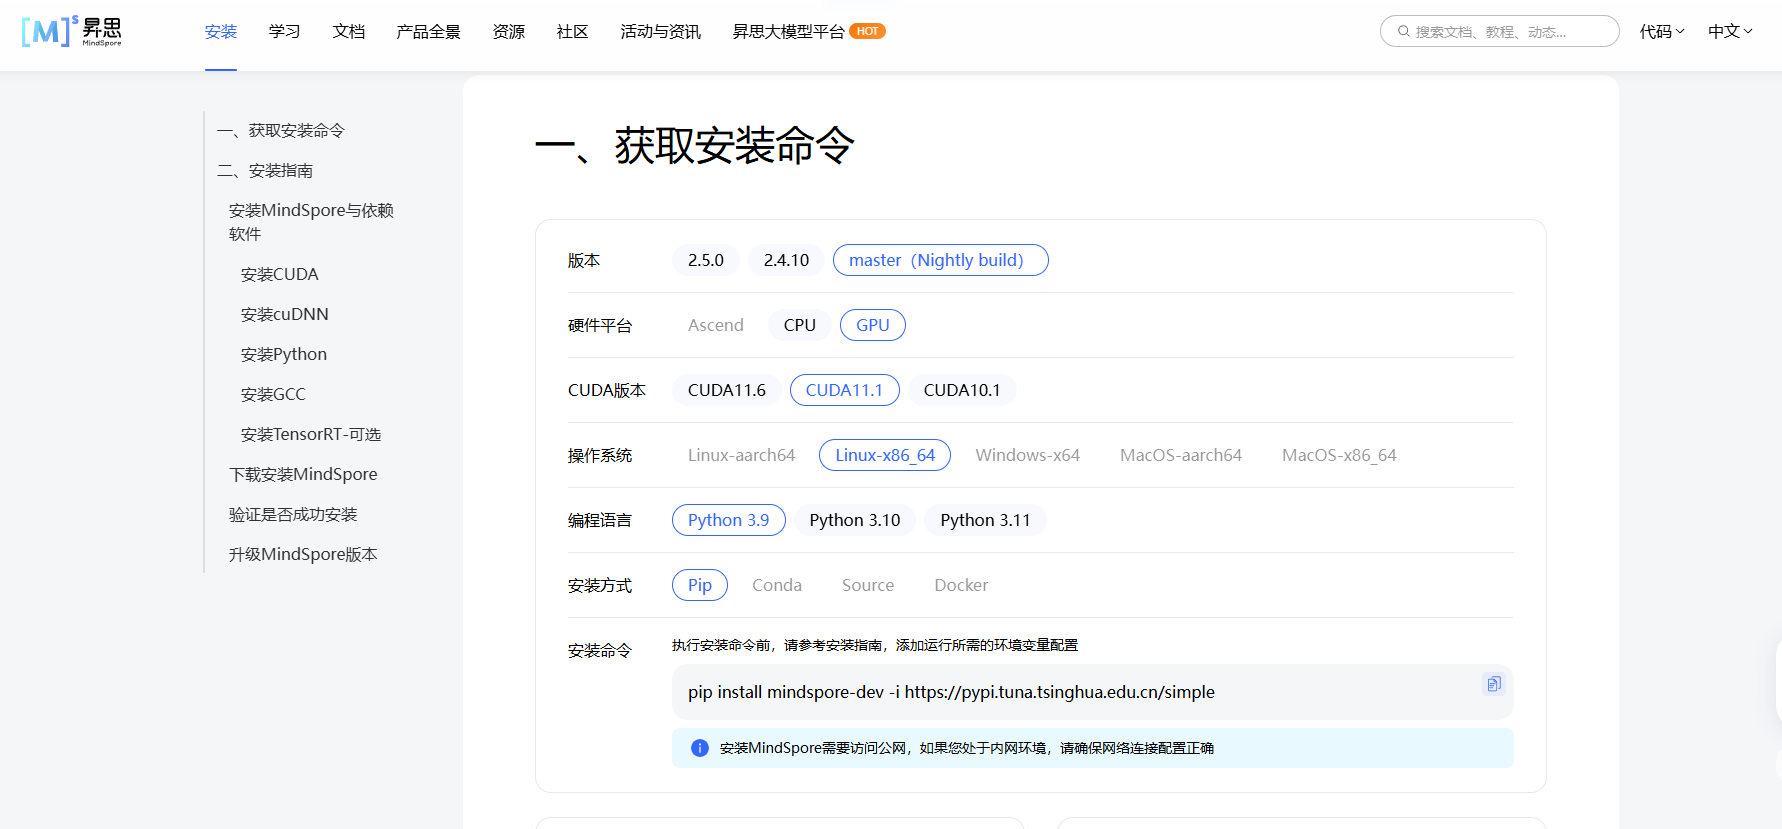The height and width of the screenshot is (829, 1782).
Task: Click the 执行安装命令前 instruction text
Action: point(875,645)
